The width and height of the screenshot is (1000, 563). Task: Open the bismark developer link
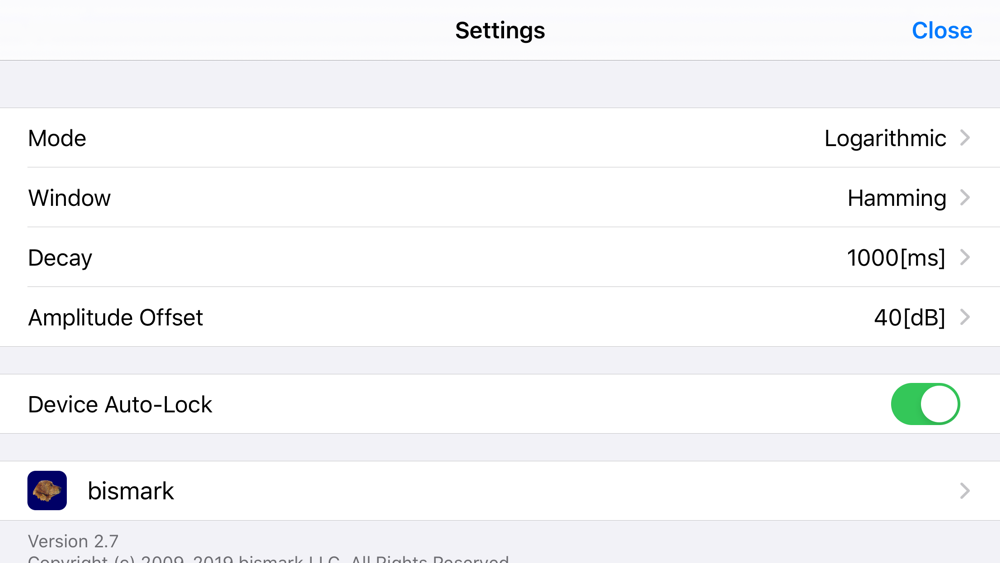point(500,490)
